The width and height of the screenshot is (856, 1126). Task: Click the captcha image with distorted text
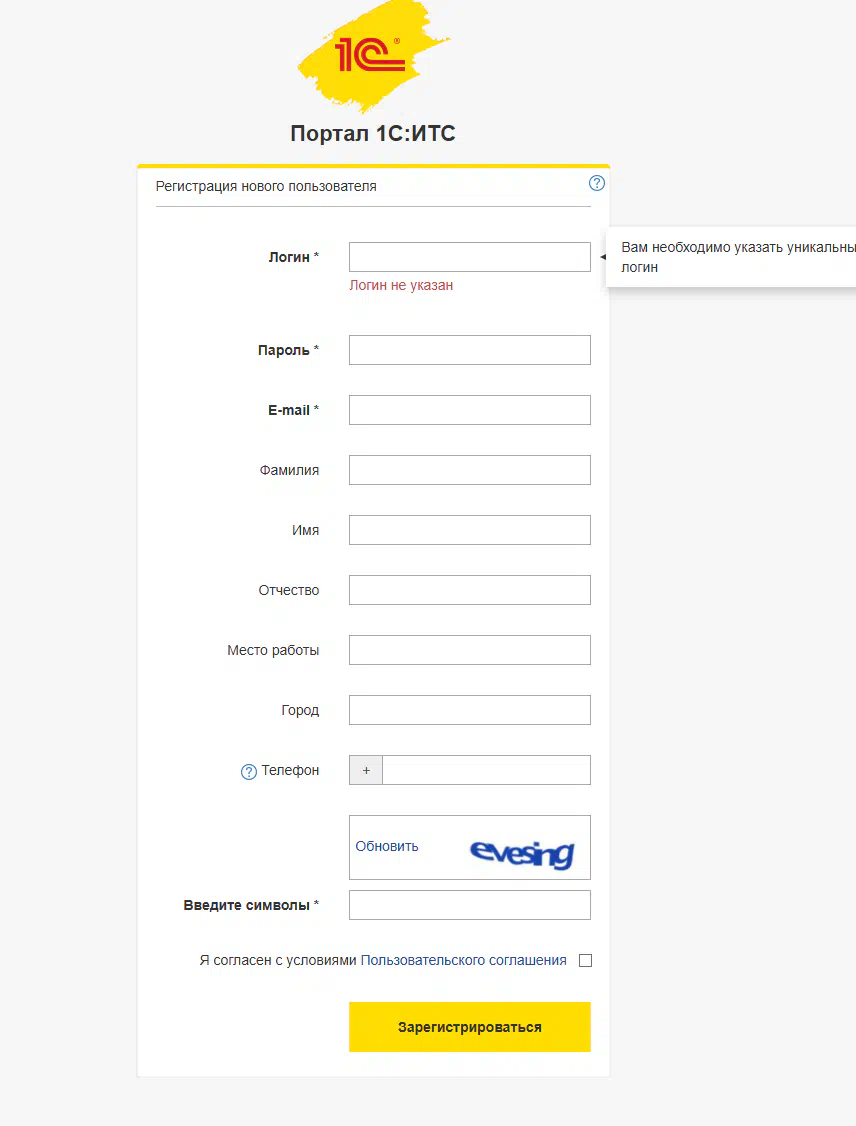[x=522, y=853]
